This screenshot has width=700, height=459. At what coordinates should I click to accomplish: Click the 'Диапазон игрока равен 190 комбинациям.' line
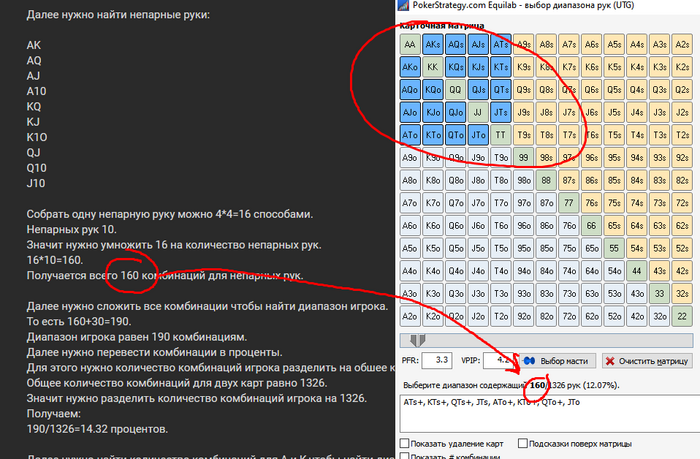pos(137,337)
